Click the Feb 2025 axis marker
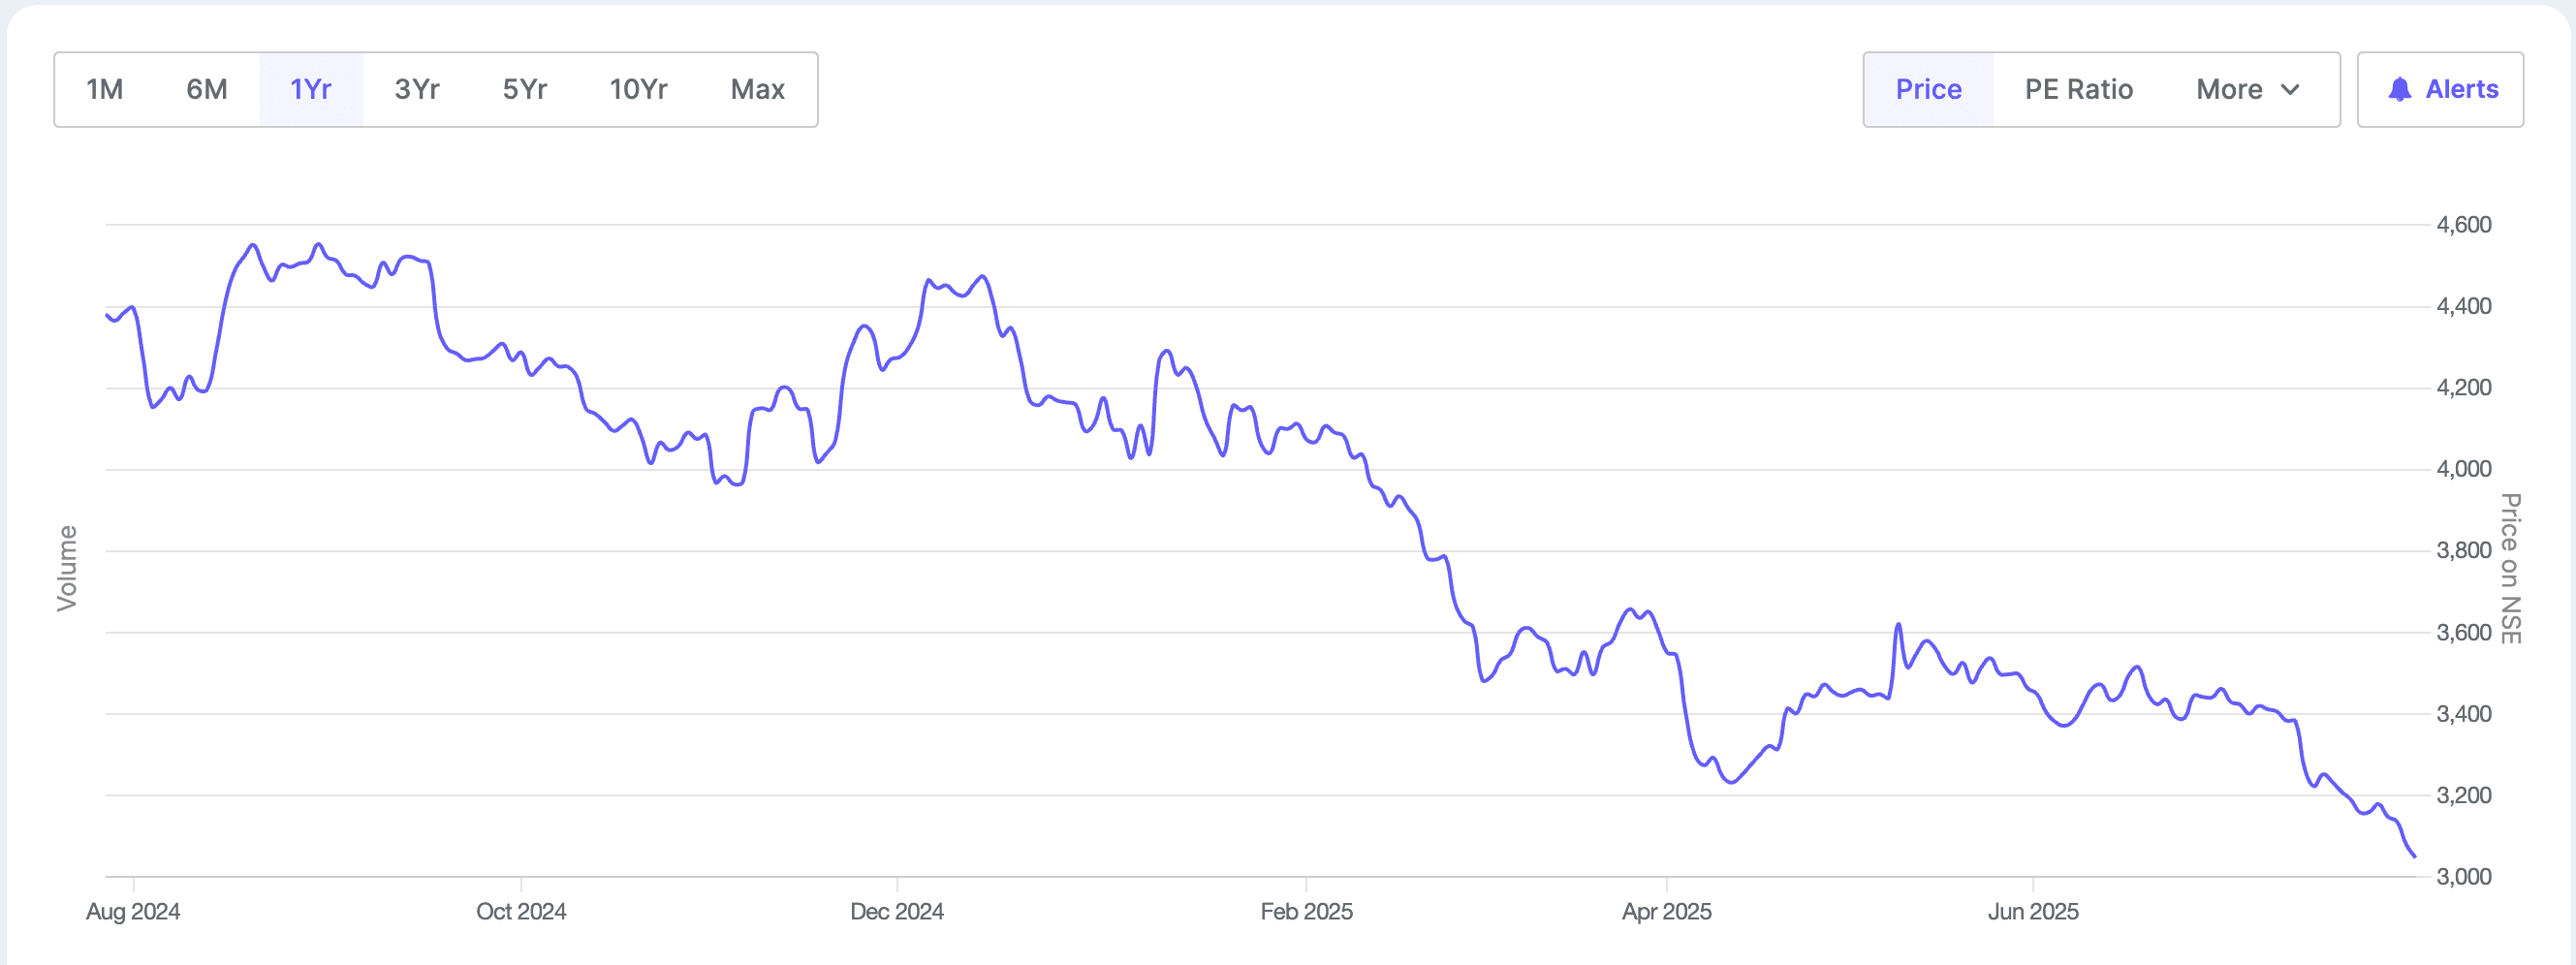 [x=1306, y=911]
